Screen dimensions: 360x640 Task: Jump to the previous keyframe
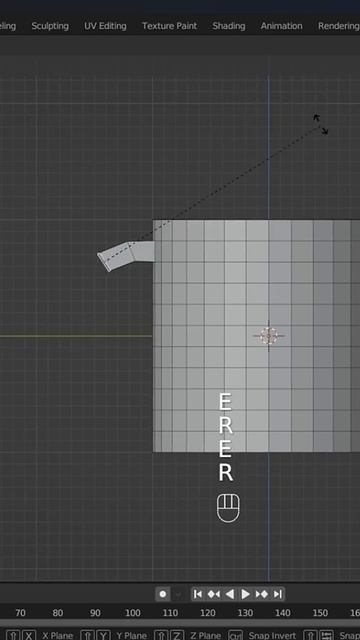point(214,594)
